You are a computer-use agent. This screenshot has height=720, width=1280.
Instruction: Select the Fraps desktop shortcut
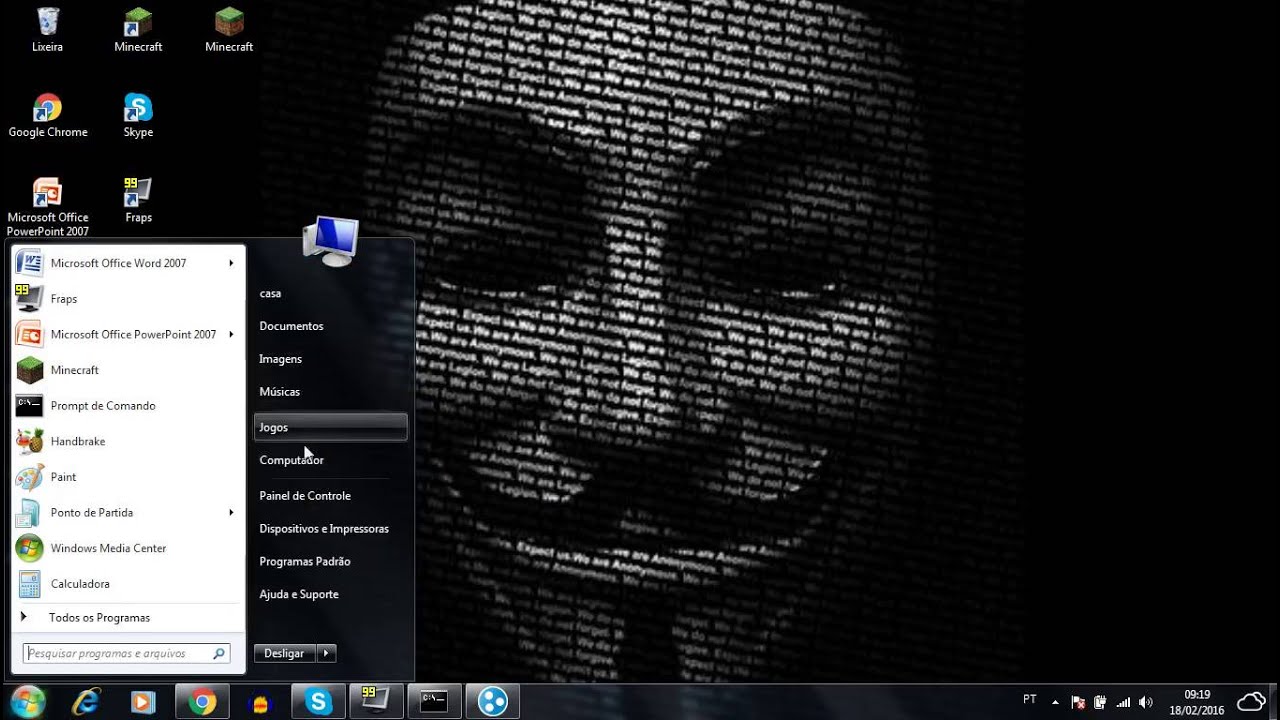click(138, 200)
